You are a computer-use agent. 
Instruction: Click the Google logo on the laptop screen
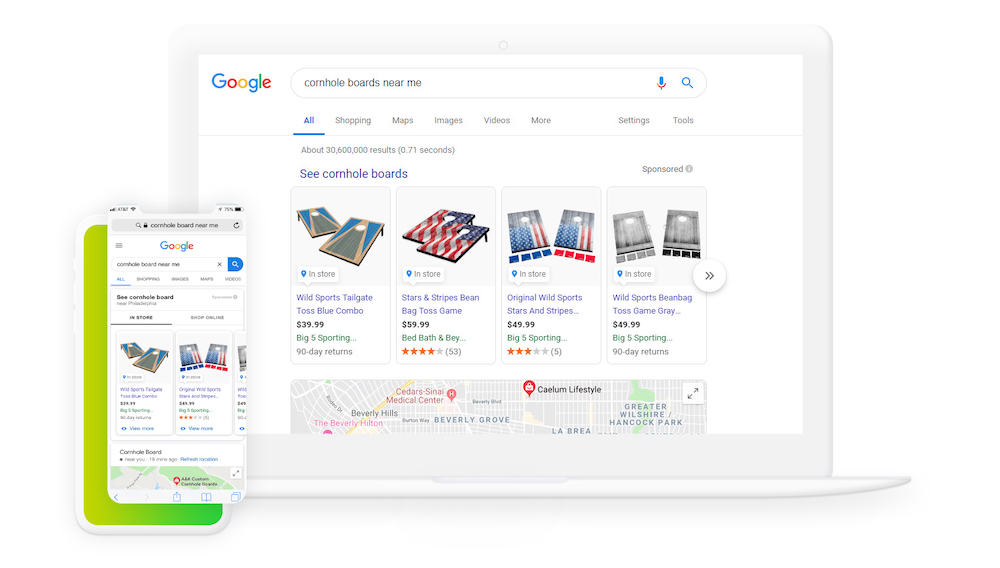coord(241,82)
